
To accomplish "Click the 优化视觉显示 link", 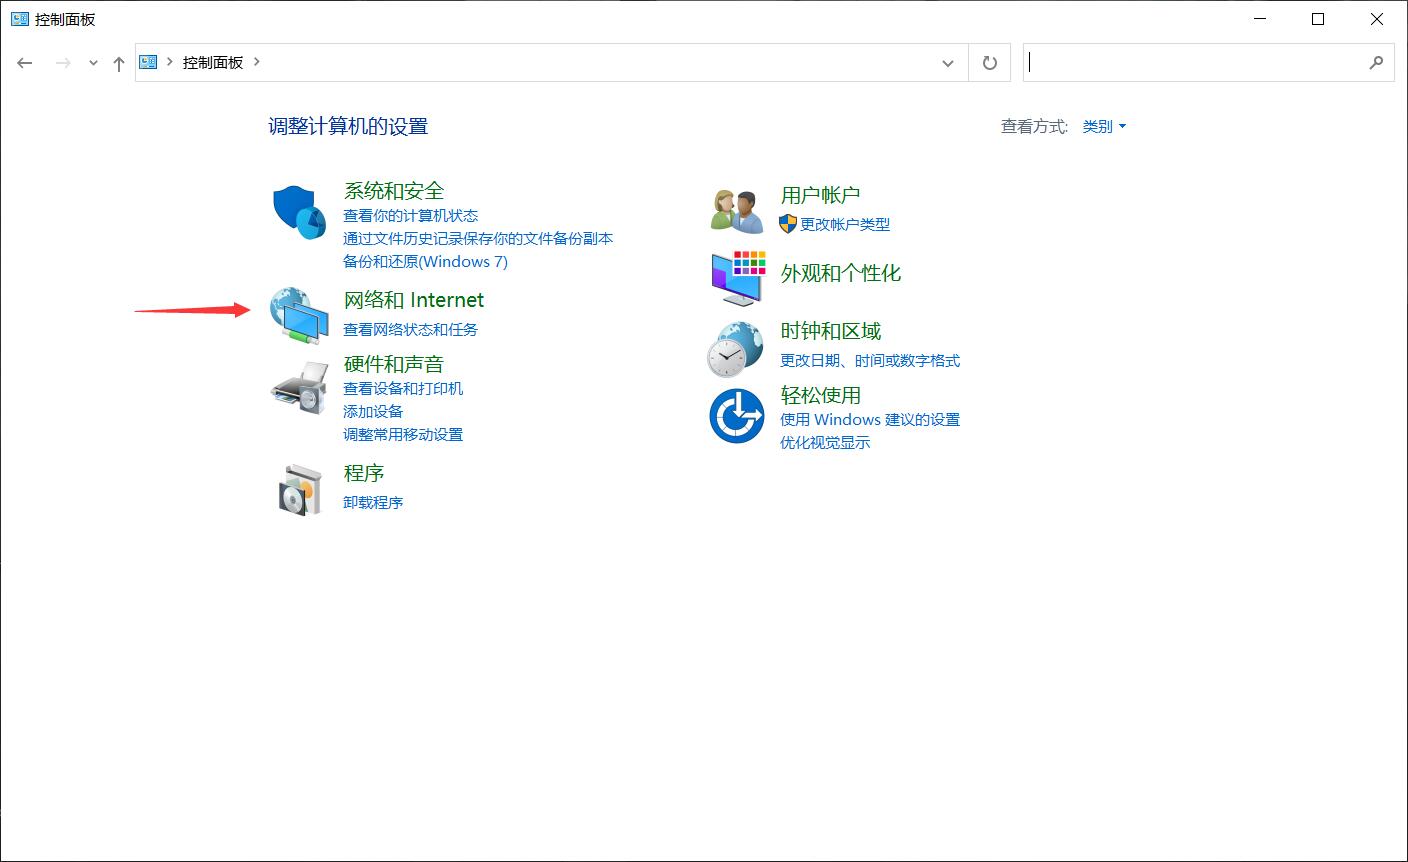I will (825, 442).
